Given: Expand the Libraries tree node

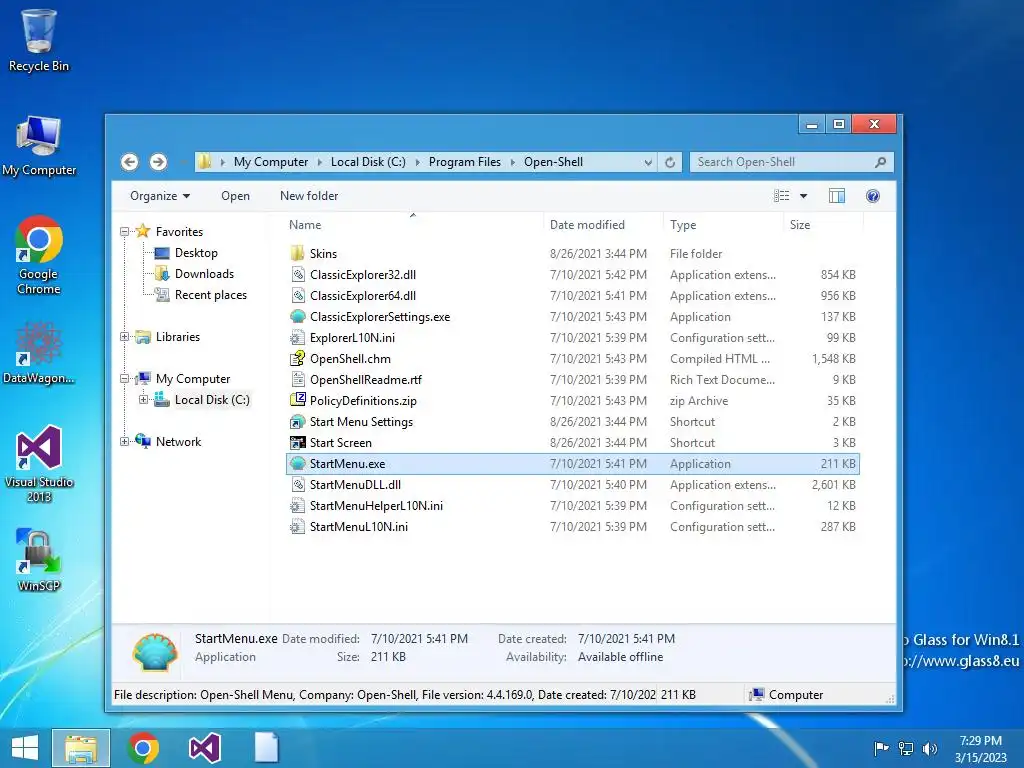Looking at the screenshot, I should click(124, 337).
